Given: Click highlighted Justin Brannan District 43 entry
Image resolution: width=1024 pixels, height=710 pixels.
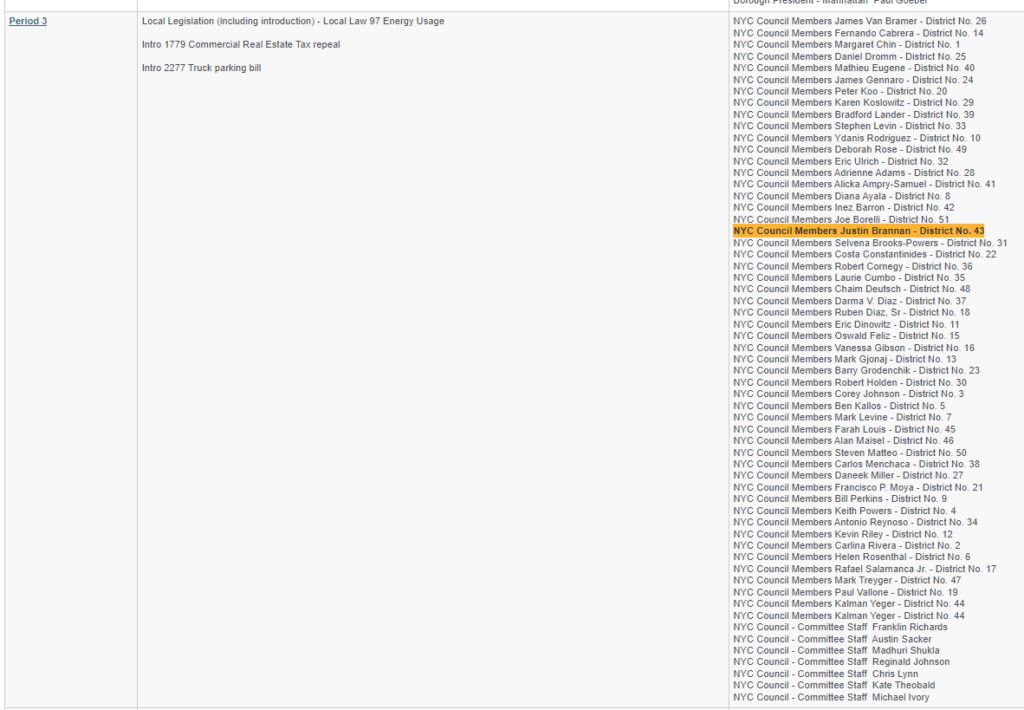Looking at the screenshot, I should tap(858, 231).
